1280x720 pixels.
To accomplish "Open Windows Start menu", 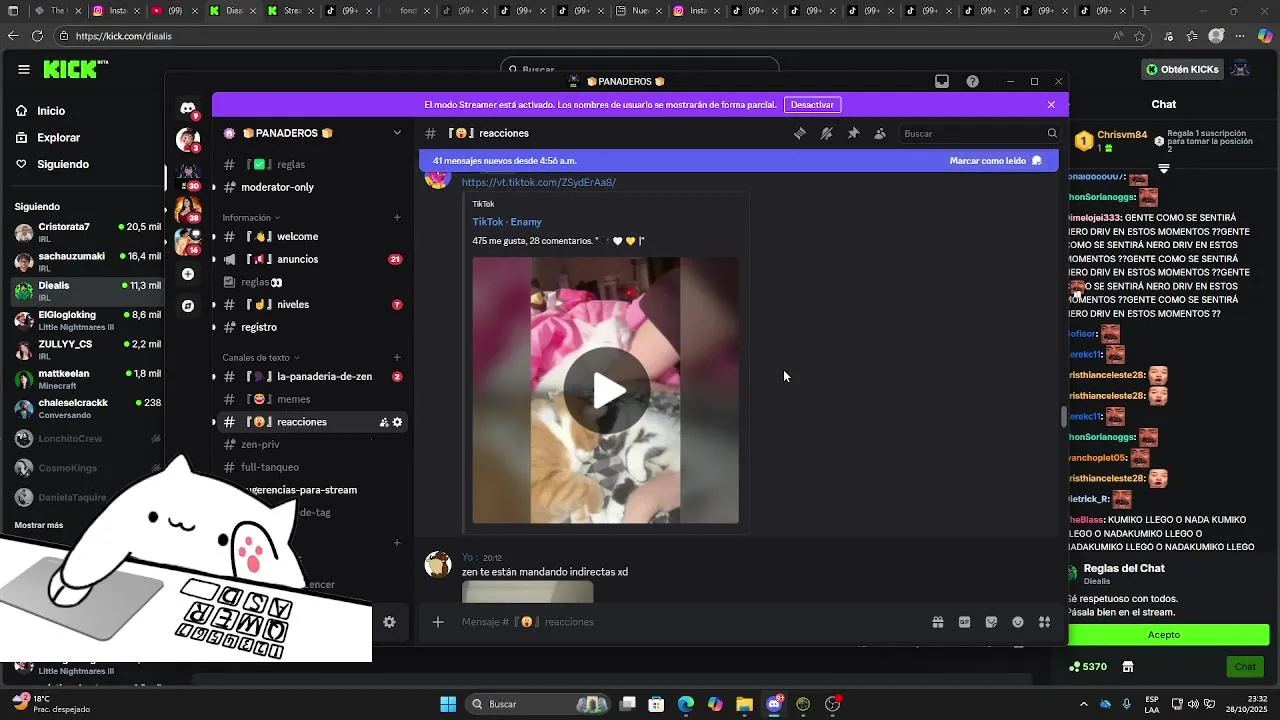I will point(448,704).
